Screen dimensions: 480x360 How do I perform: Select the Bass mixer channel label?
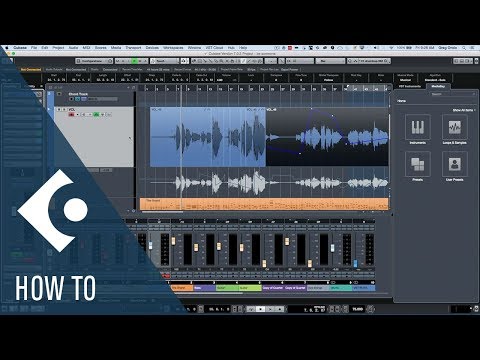click(x=204, y=288)
